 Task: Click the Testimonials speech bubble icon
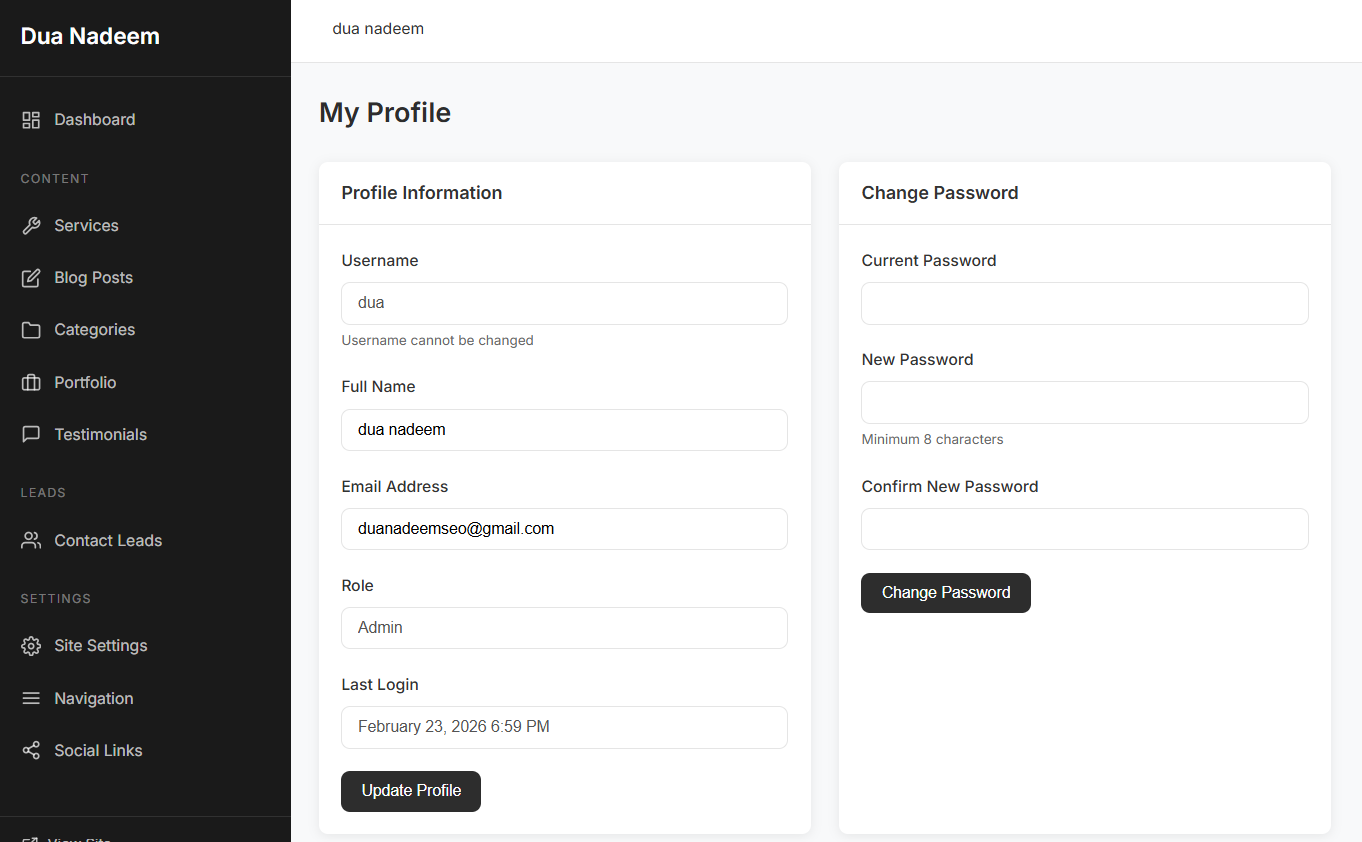[31, 435]
